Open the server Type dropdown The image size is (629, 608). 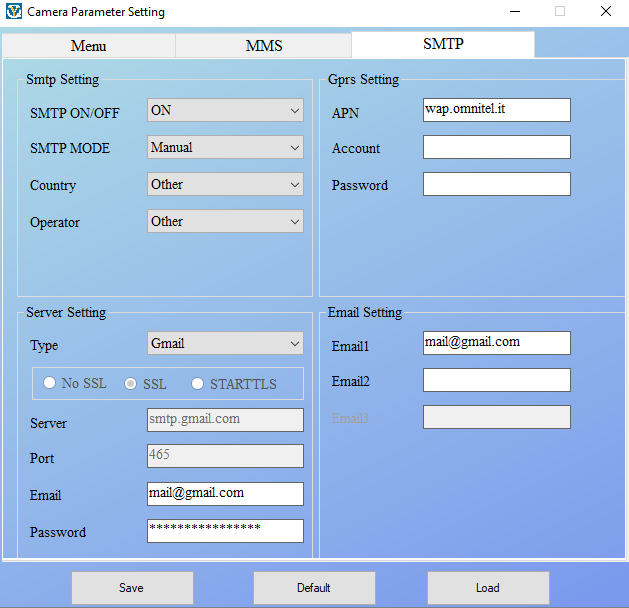pos(225,343)
